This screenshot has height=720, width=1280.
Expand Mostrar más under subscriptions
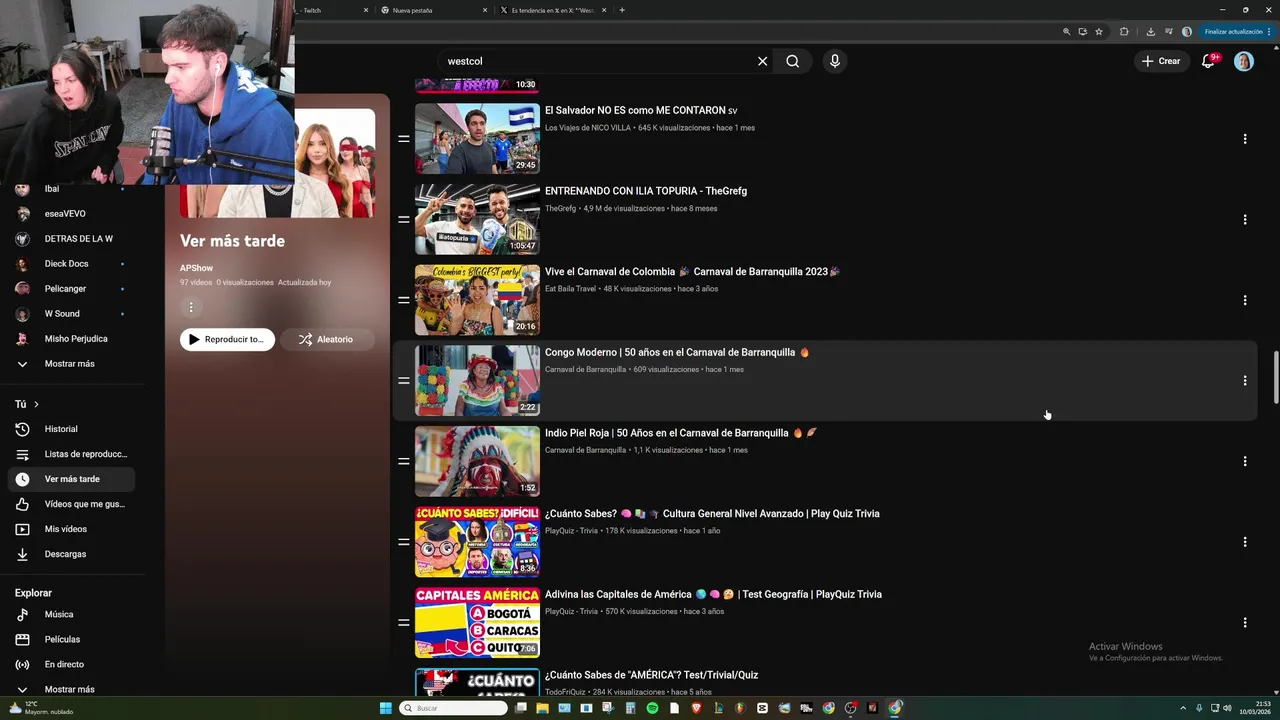70,364
